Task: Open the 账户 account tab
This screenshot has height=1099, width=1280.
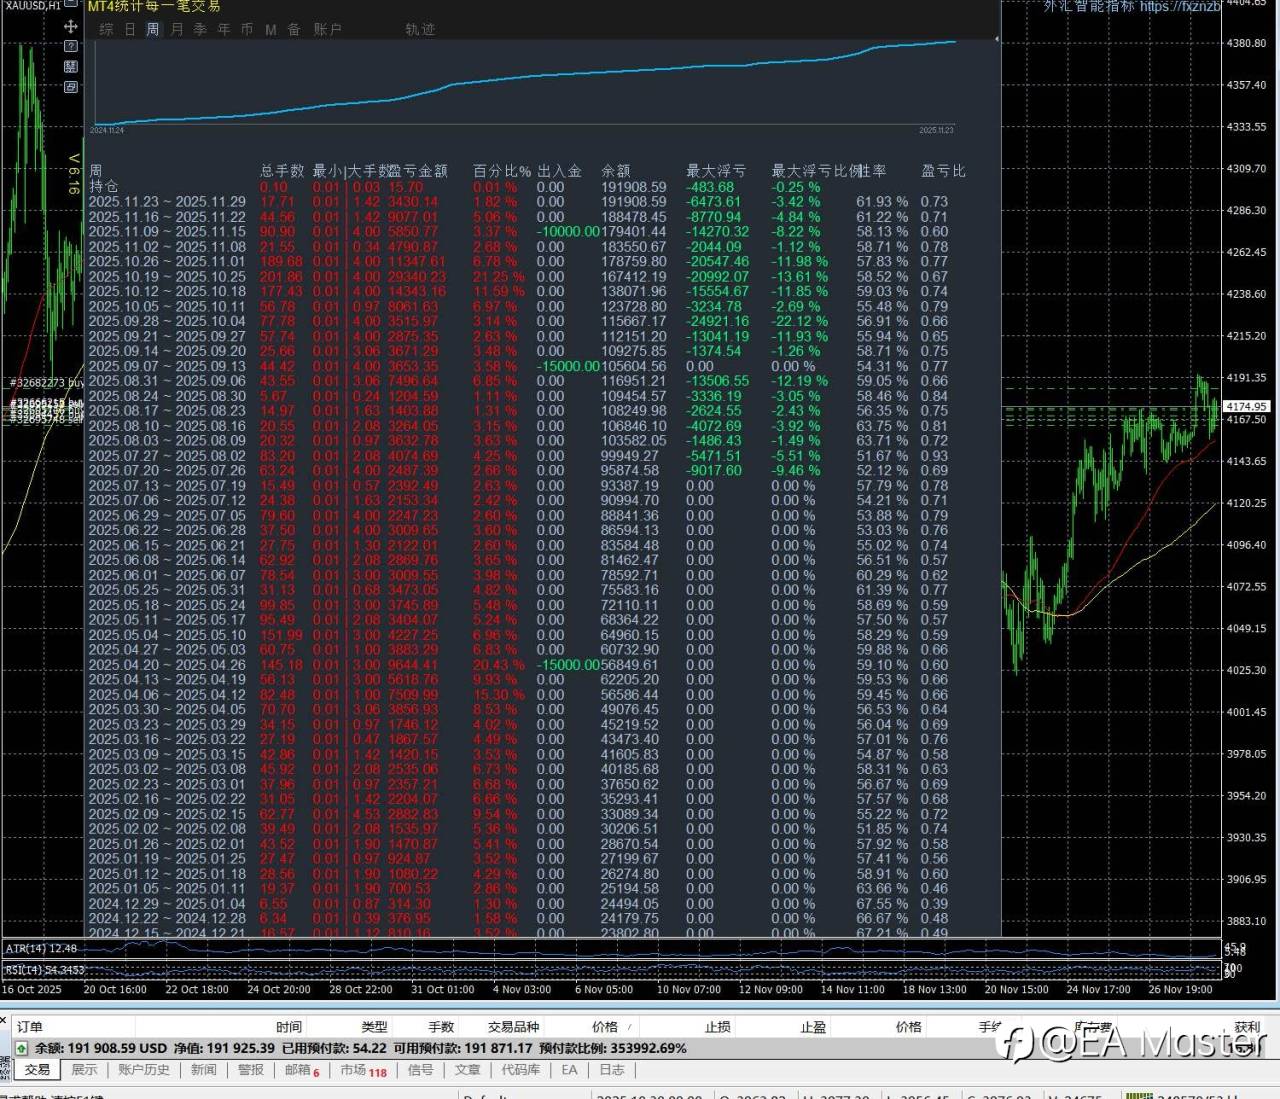Action: 327,30
